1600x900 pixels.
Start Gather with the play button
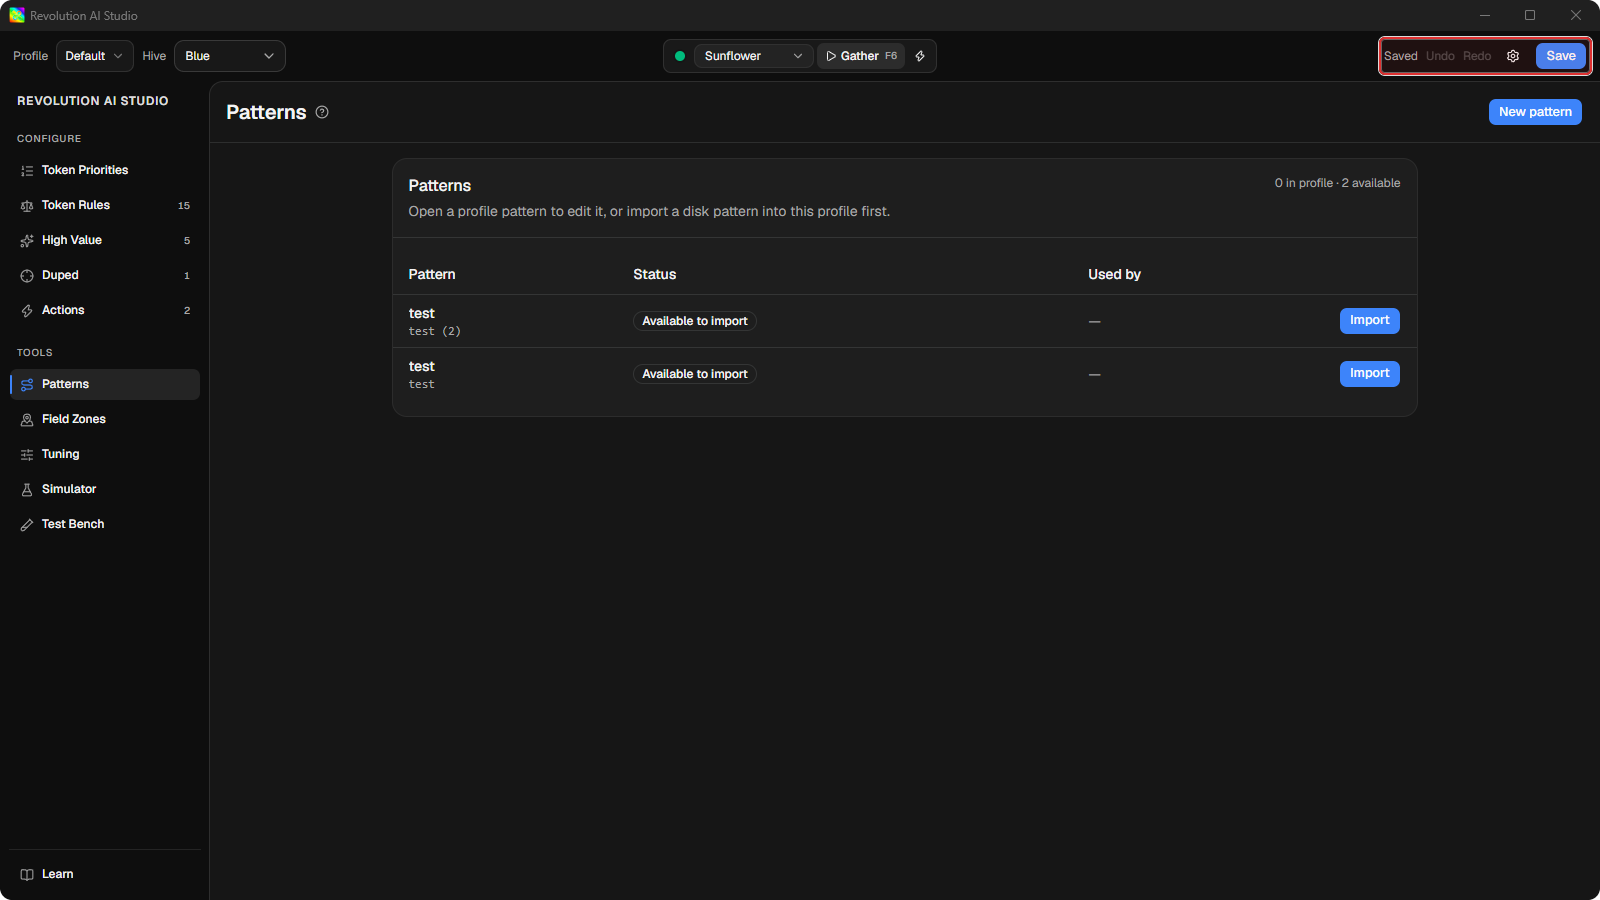pyautogui.click(x=861, y=56)
